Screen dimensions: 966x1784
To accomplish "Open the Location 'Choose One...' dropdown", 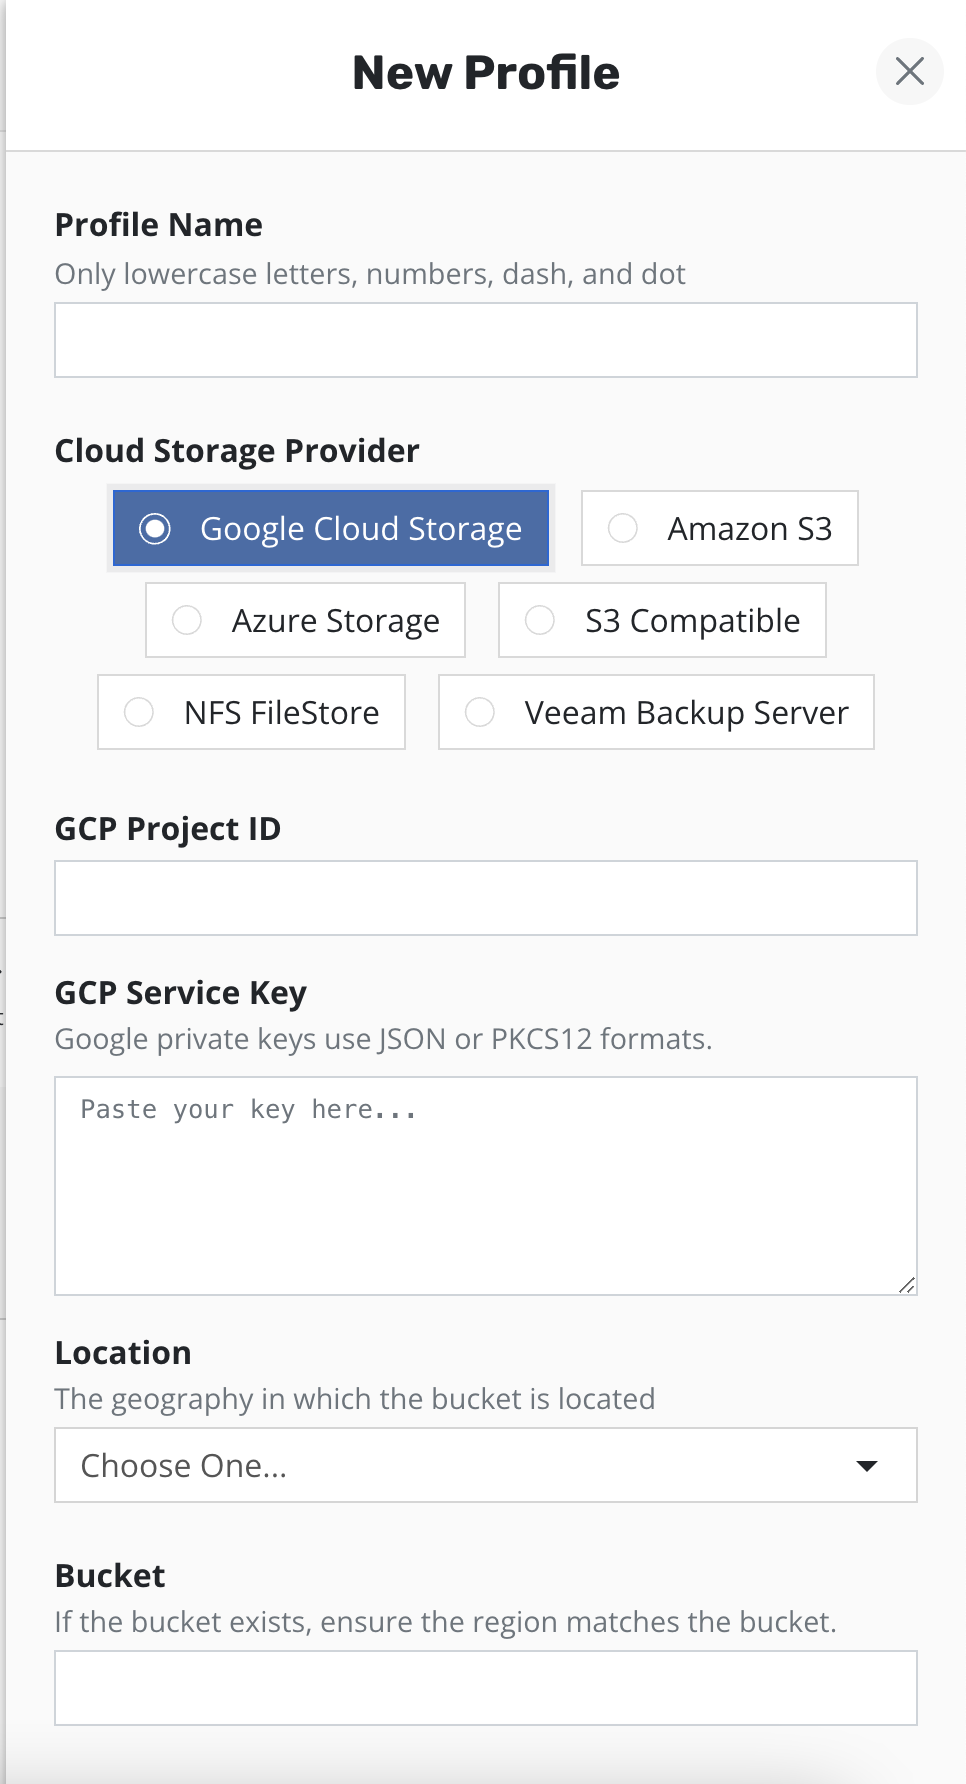I will pos(486,1465).
